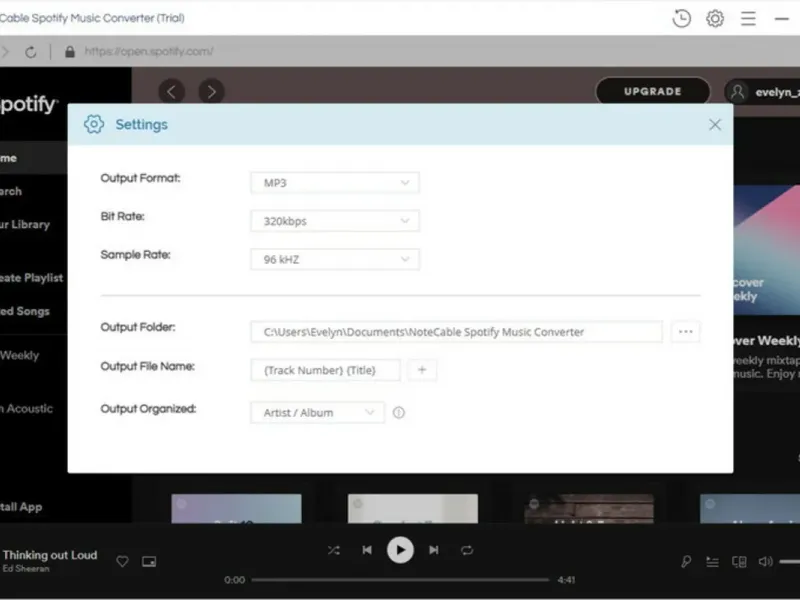Open Your Library in Spotify sidebar
The width and height of the screenshot is (800, 600).
coord(25,224)
